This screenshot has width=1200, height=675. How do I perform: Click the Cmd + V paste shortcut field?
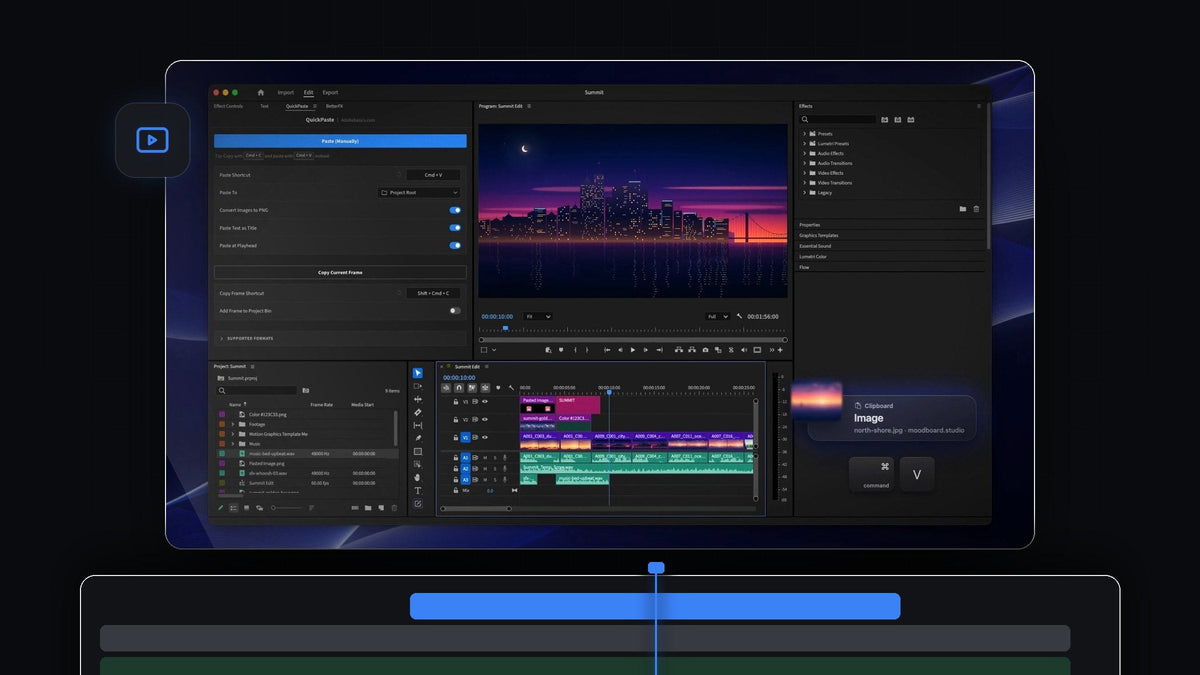[x=434, y=175]
